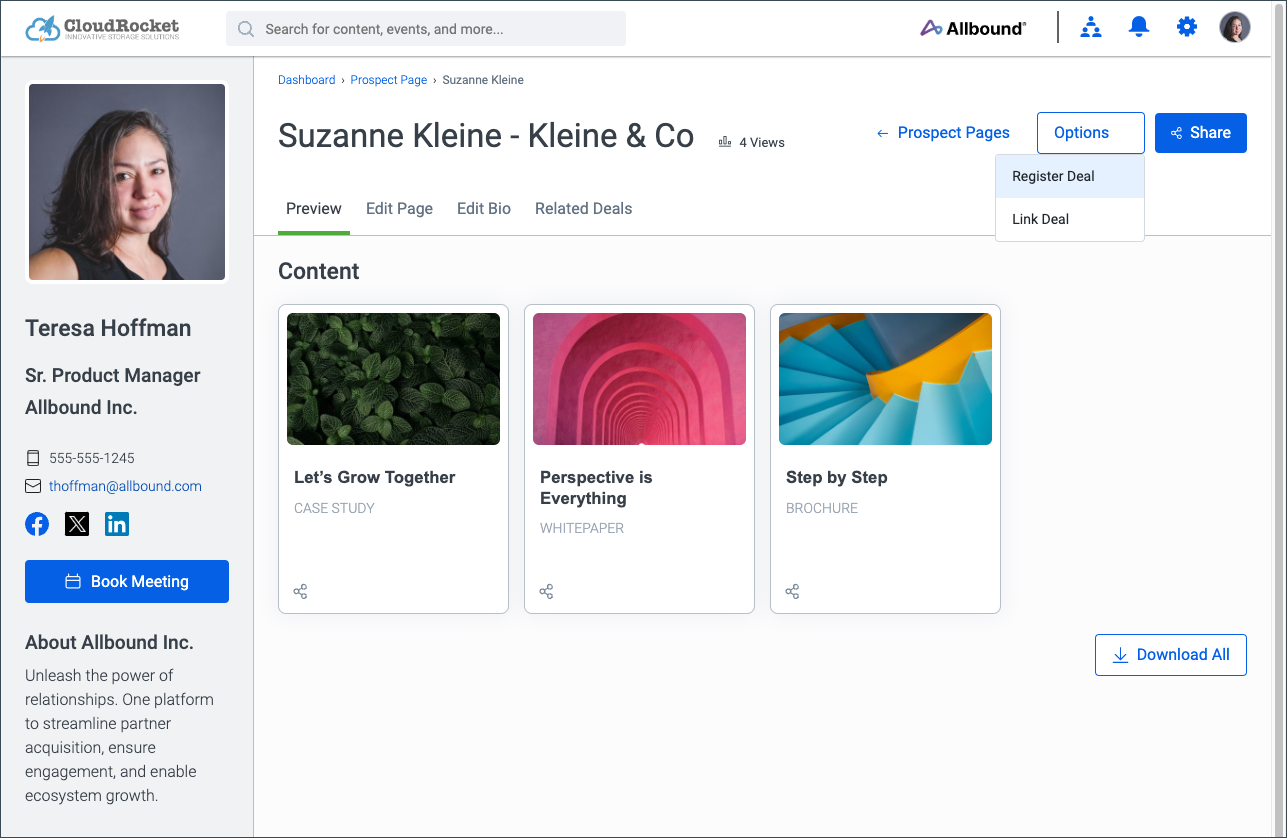This screenshot has width=1287, height=838.
Task: Click the views chart icon beside 4 Views
Action: [x=725, y=142]
